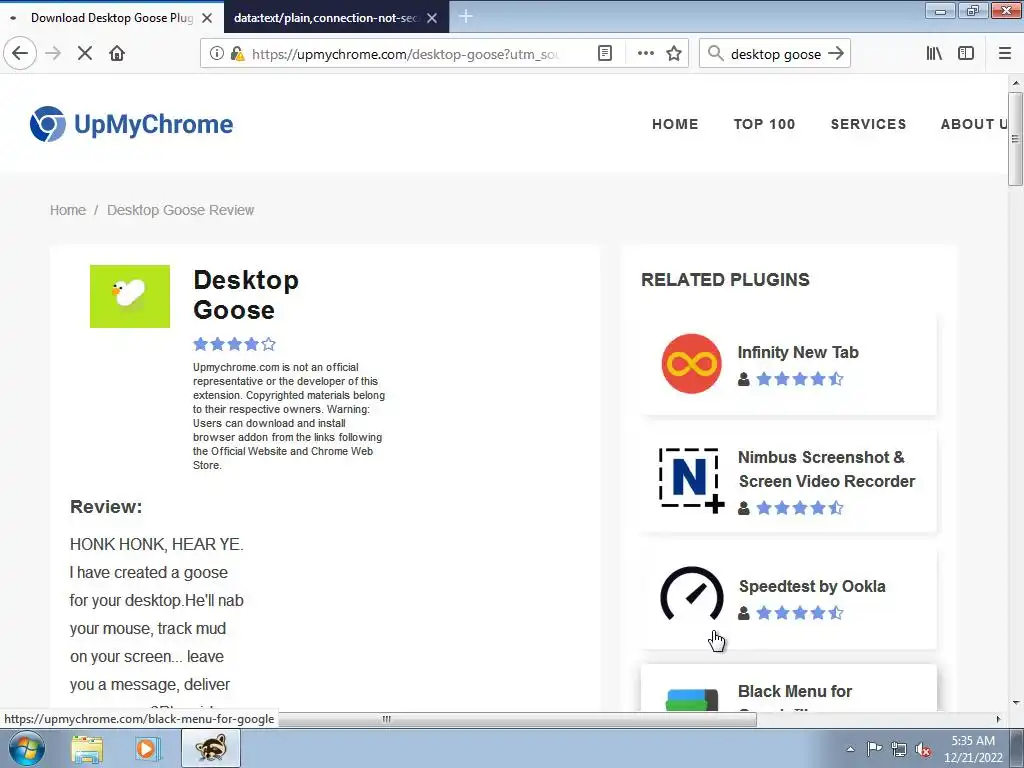Click the Speedtest by Ookla gauge icon

tap(692, 596)
